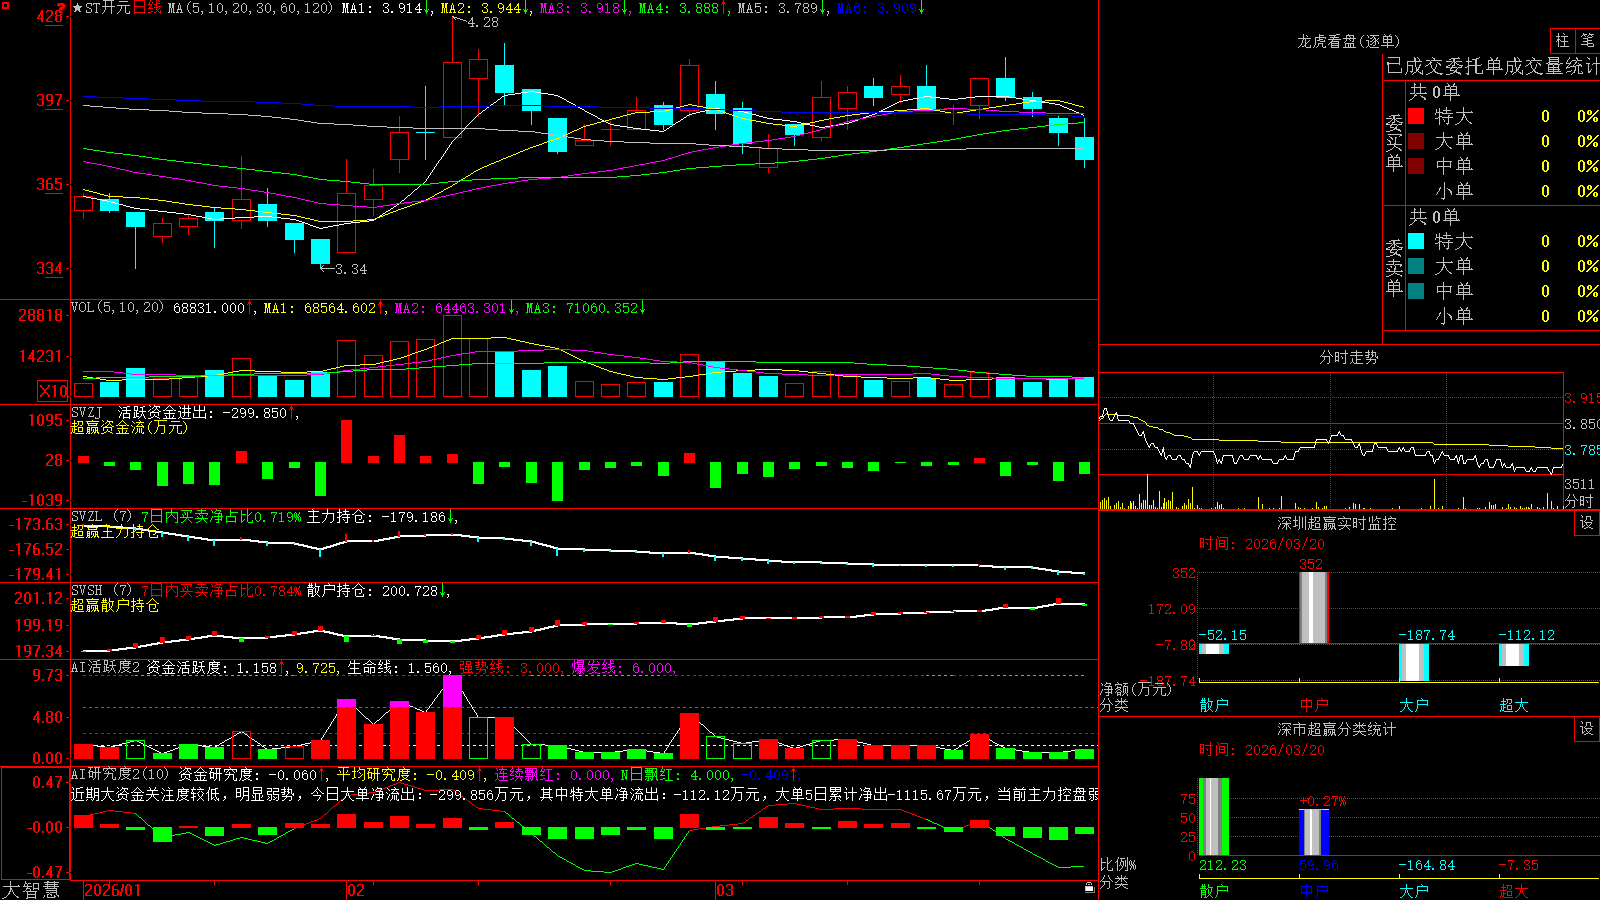Screen dimensions: 1600x900
Task: Click the red 特大 buy-order color swatch
Action: (x=1416, y=116)
